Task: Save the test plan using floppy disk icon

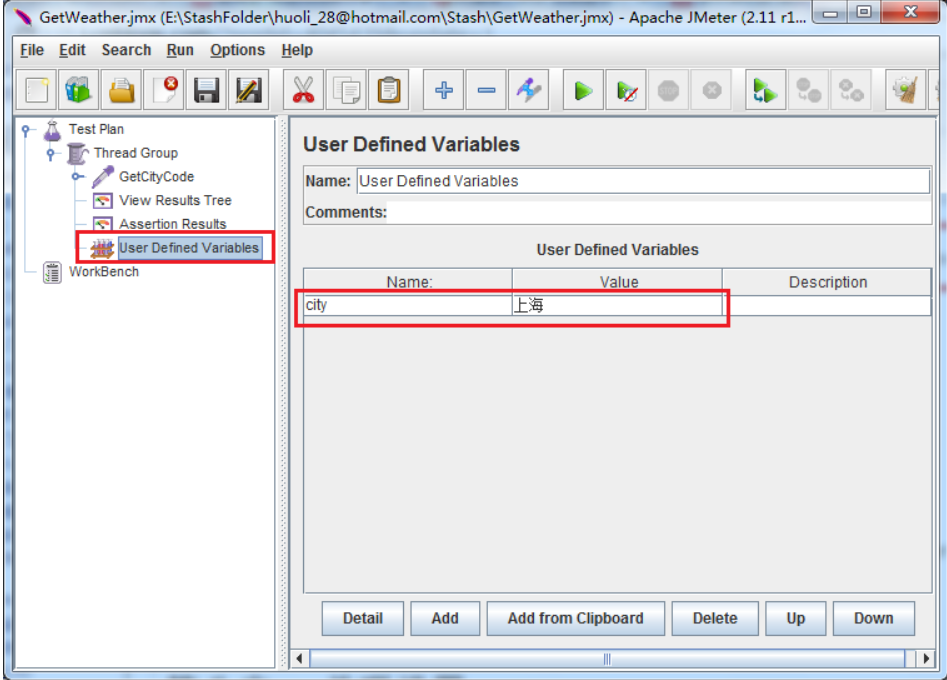Action: [x=207, y=91]
